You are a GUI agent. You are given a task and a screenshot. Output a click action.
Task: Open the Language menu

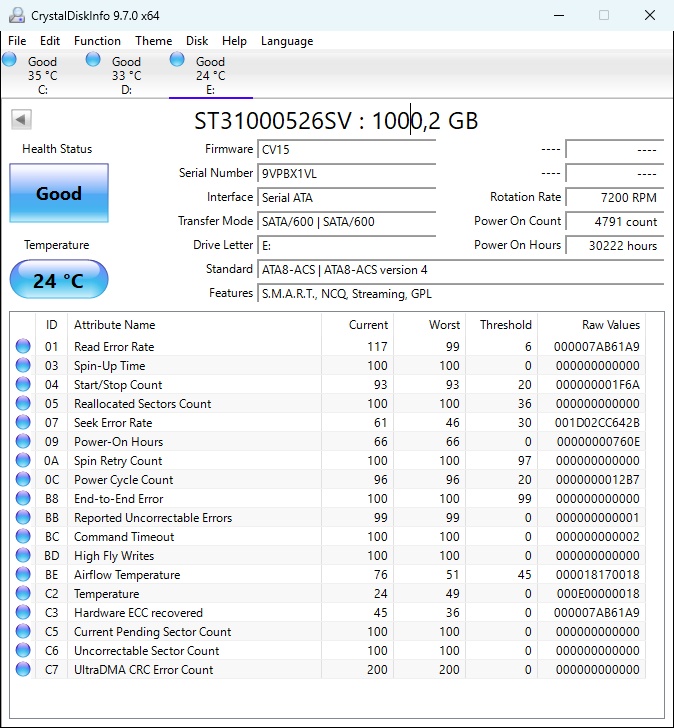click(287, 41)
